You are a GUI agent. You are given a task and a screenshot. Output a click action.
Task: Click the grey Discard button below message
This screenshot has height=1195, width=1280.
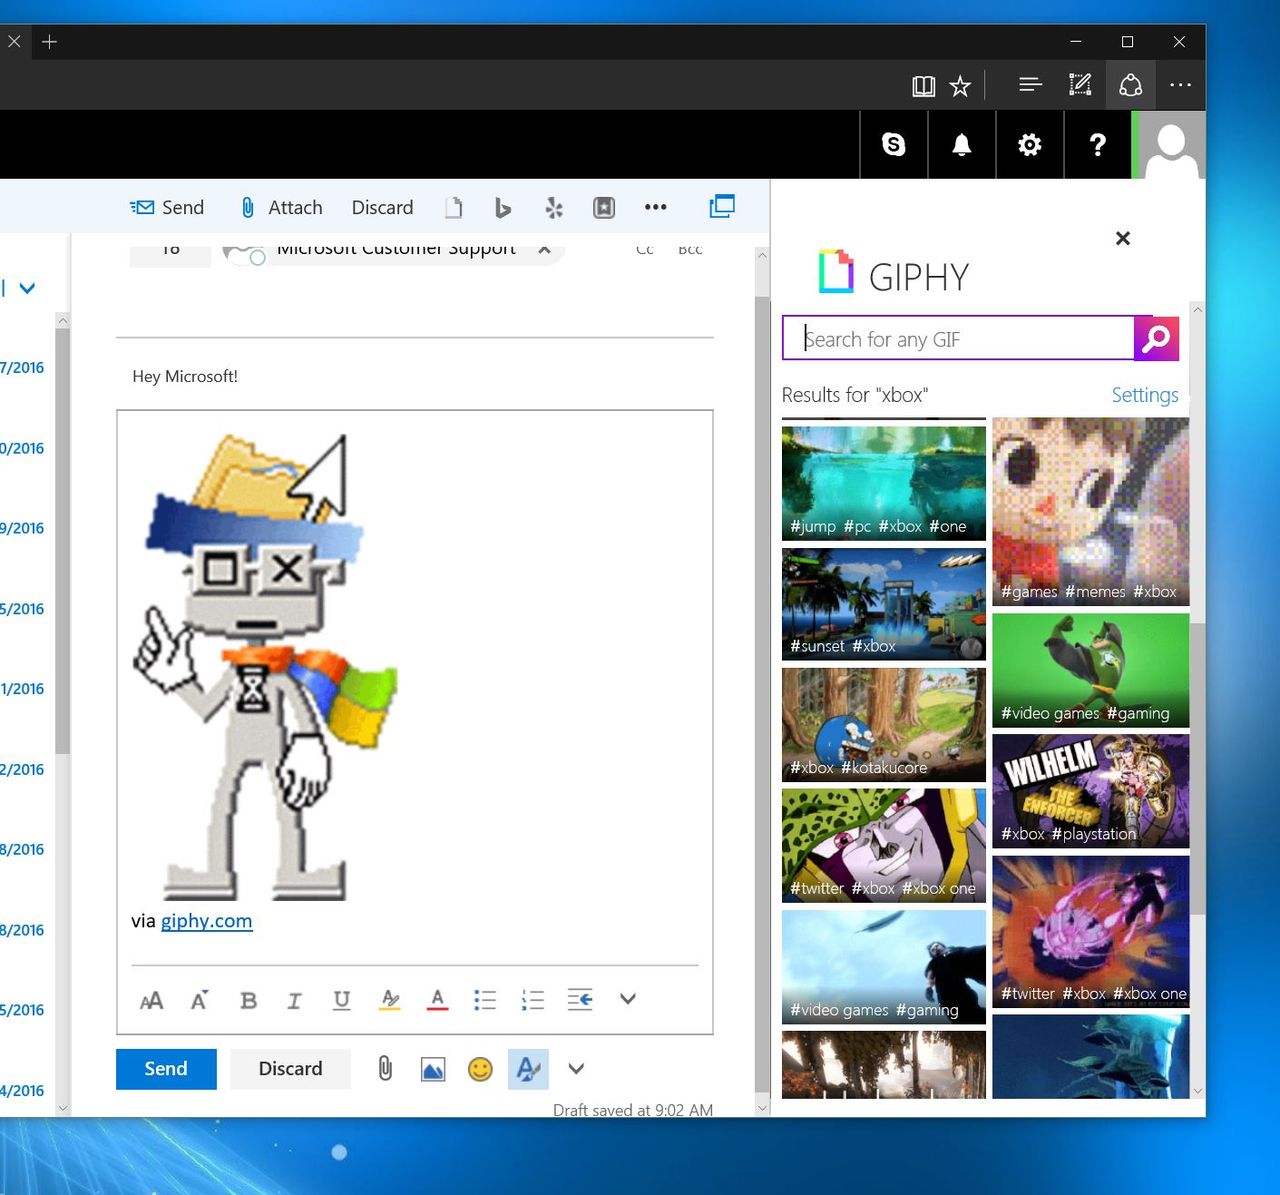point(290,1069)
